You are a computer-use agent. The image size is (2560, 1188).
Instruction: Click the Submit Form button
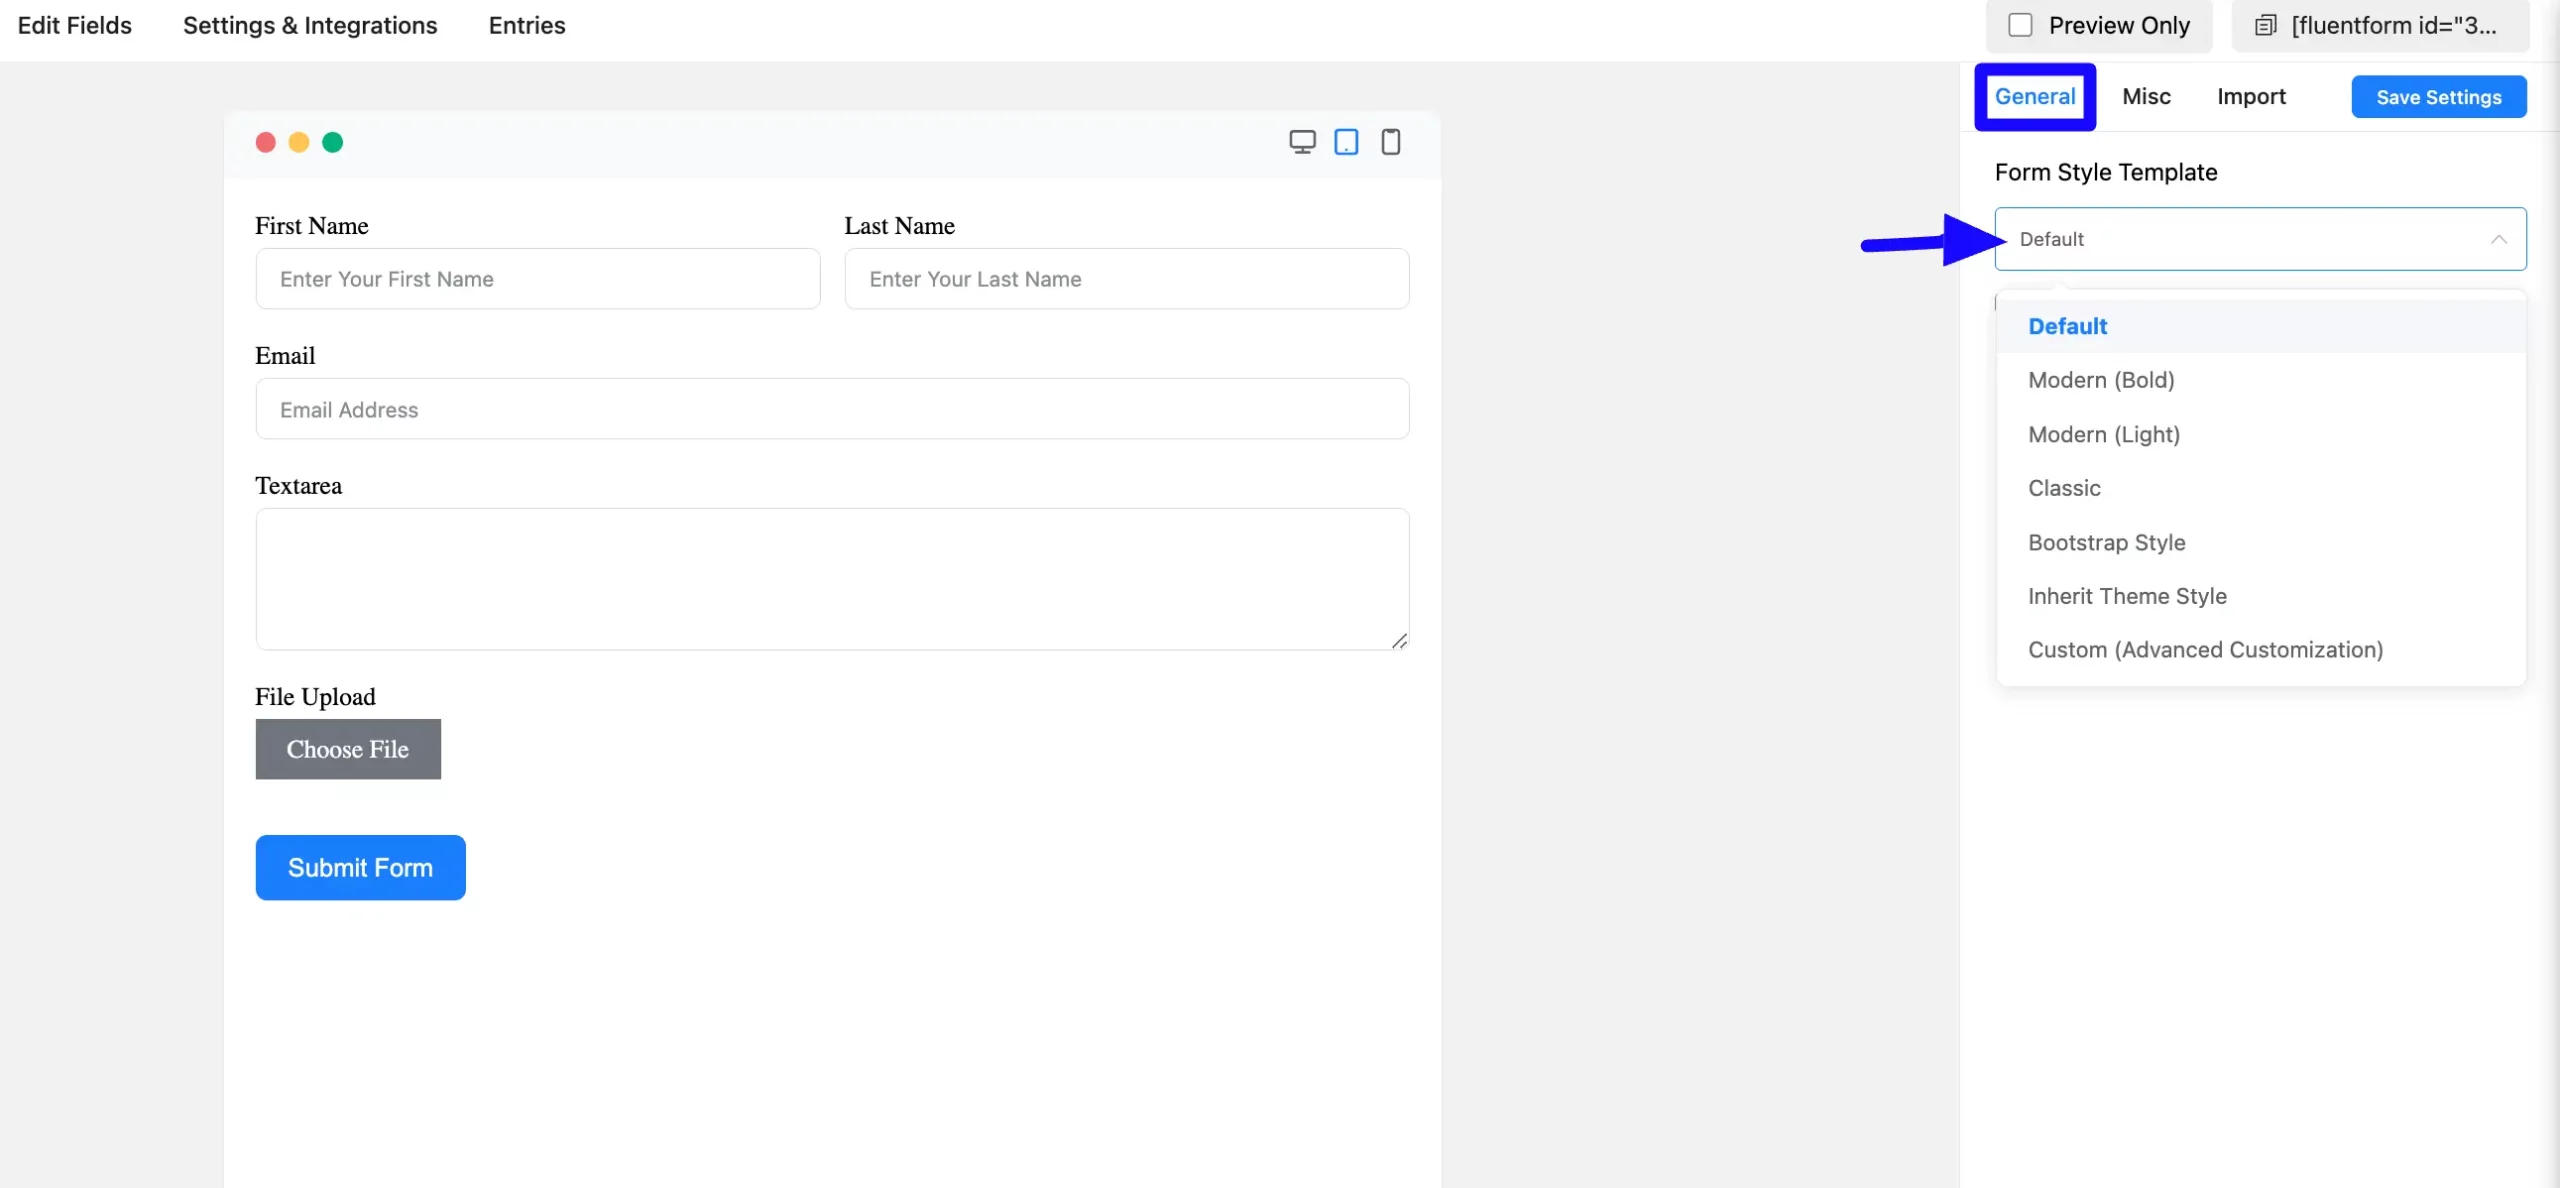click(360, 867)
